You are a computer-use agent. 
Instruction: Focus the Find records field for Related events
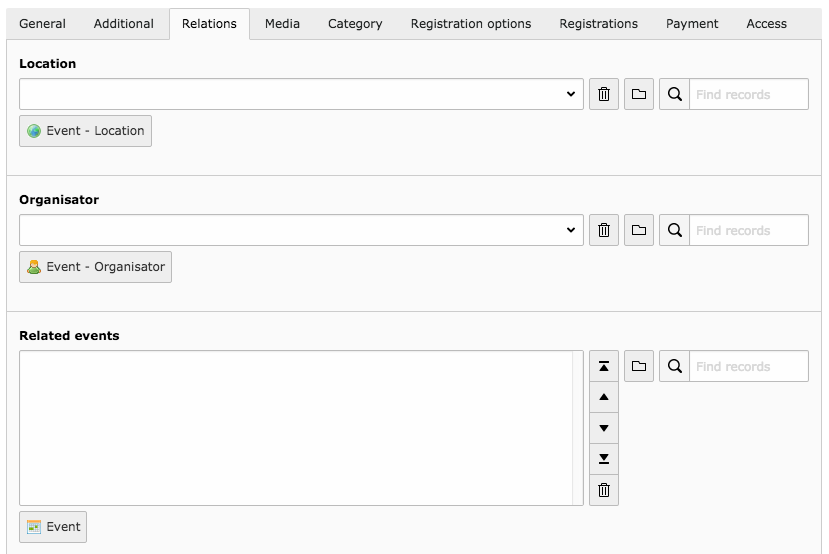749,366
